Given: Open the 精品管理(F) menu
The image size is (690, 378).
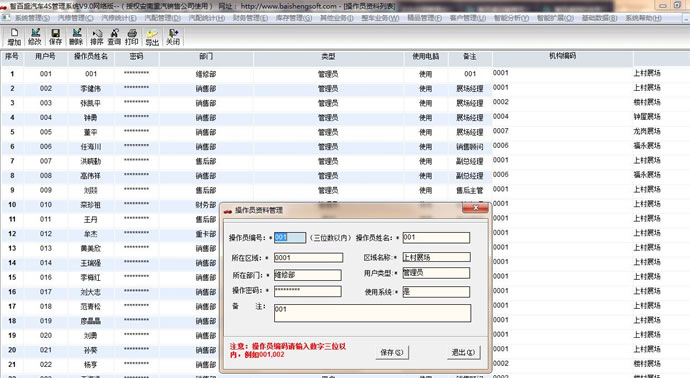Looking at the screenshot, I should click(x=424, y=18).
